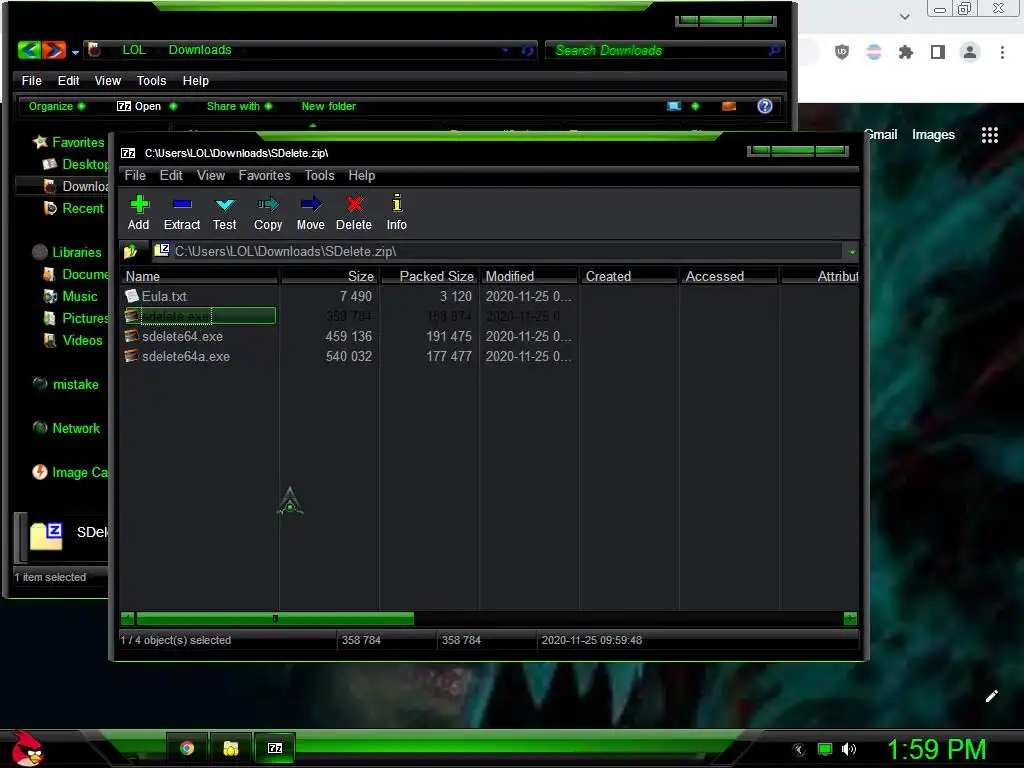Open 7-Zip Favorites menu
Viewport: 1024px width, 768px height.
(264, 176)
